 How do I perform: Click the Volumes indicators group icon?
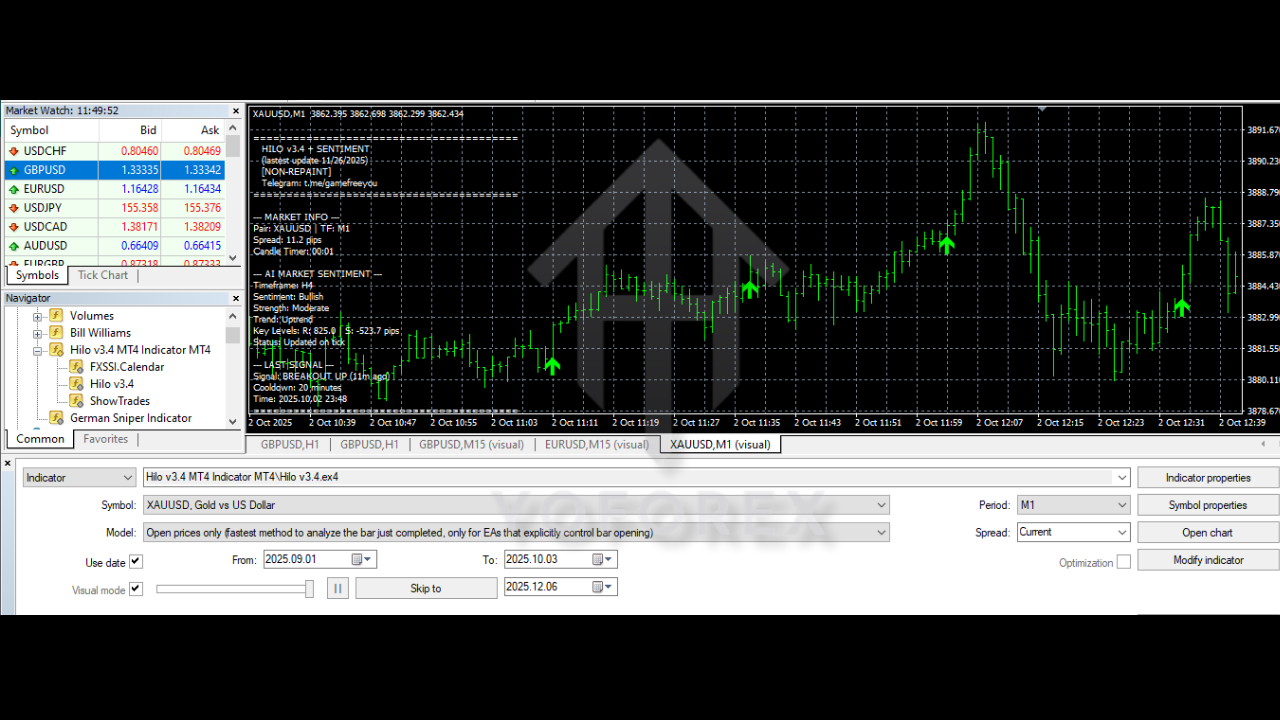(x=57, y=315)
